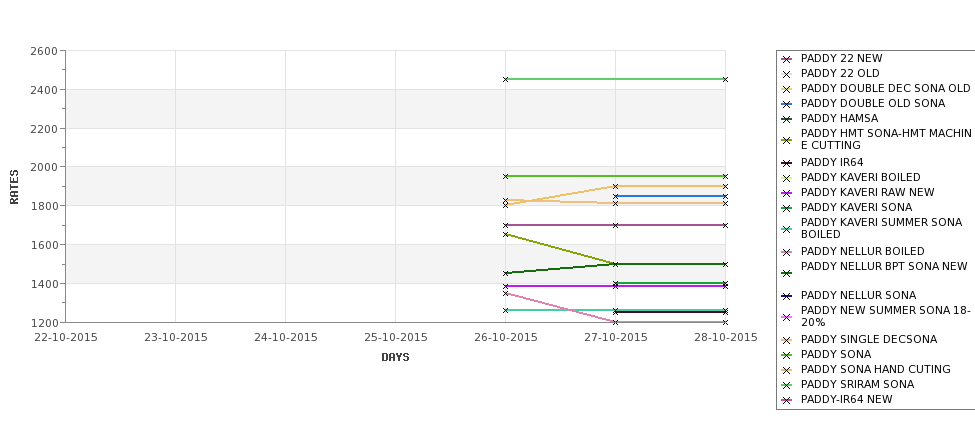Click the PADDY IR64 legend marker icon

tap(787, 164)
